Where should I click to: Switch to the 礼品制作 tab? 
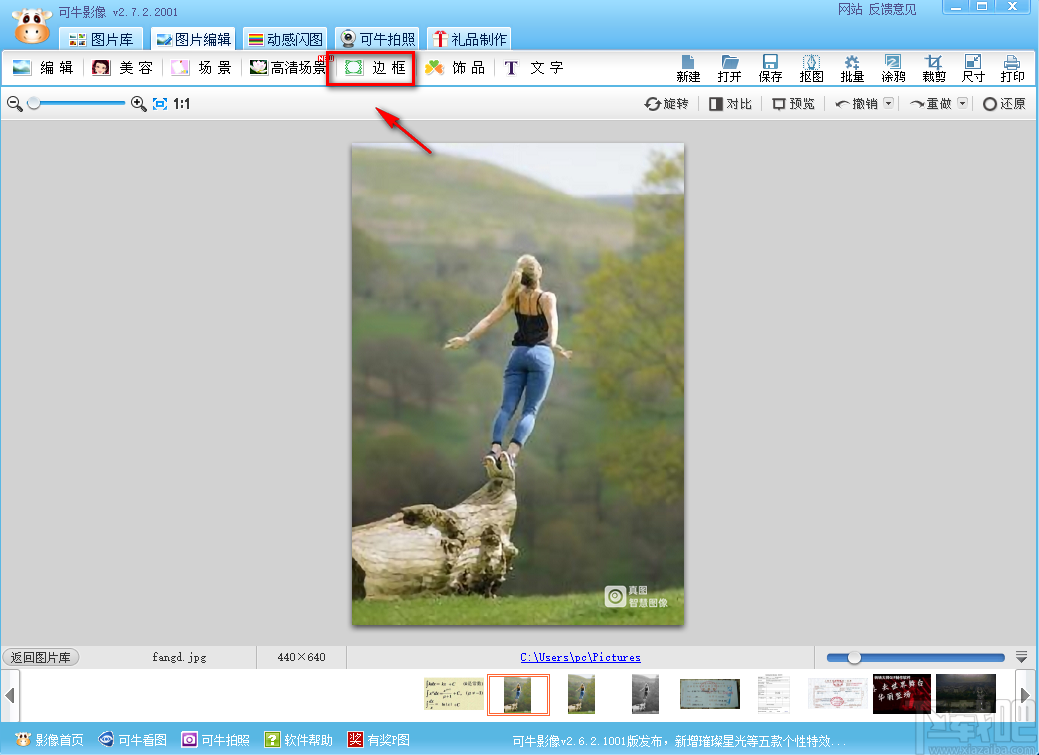coord(469,39)
